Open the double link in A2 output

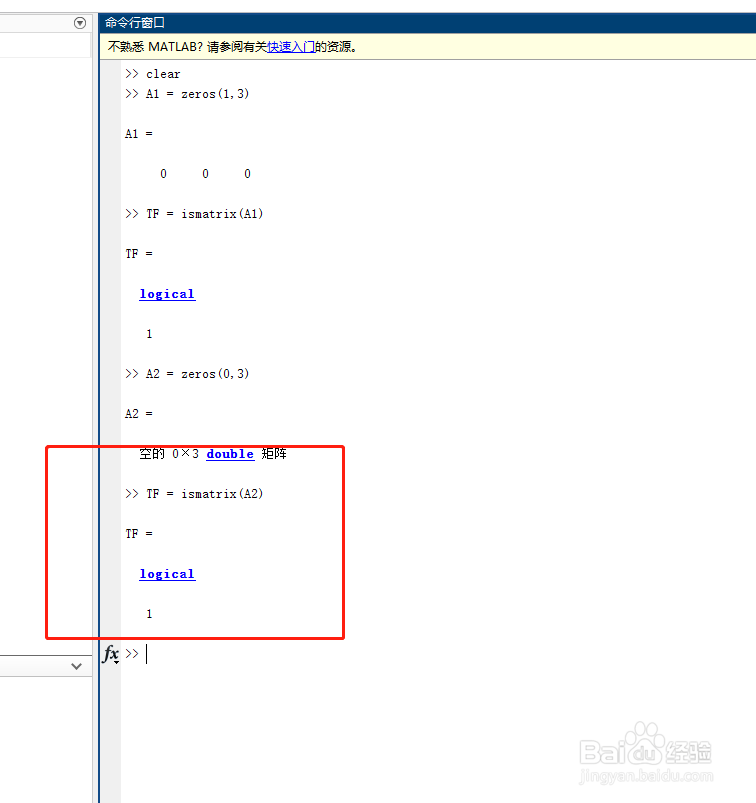coord(230,454)
